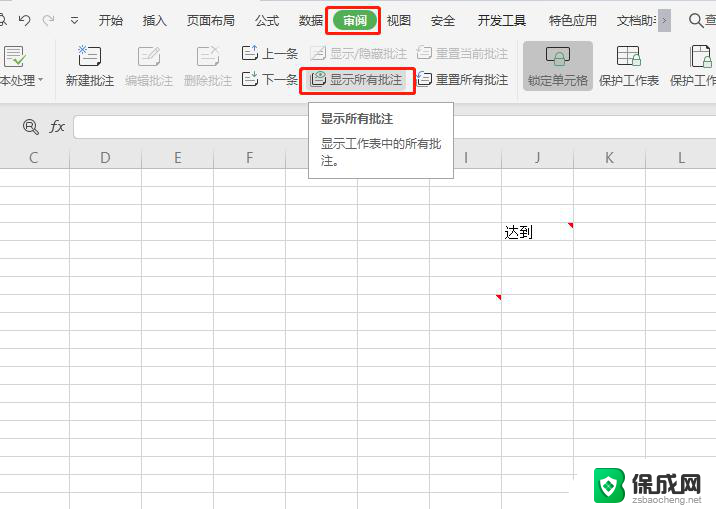Click 重置所有批注 button

click(x=462, y=79)
